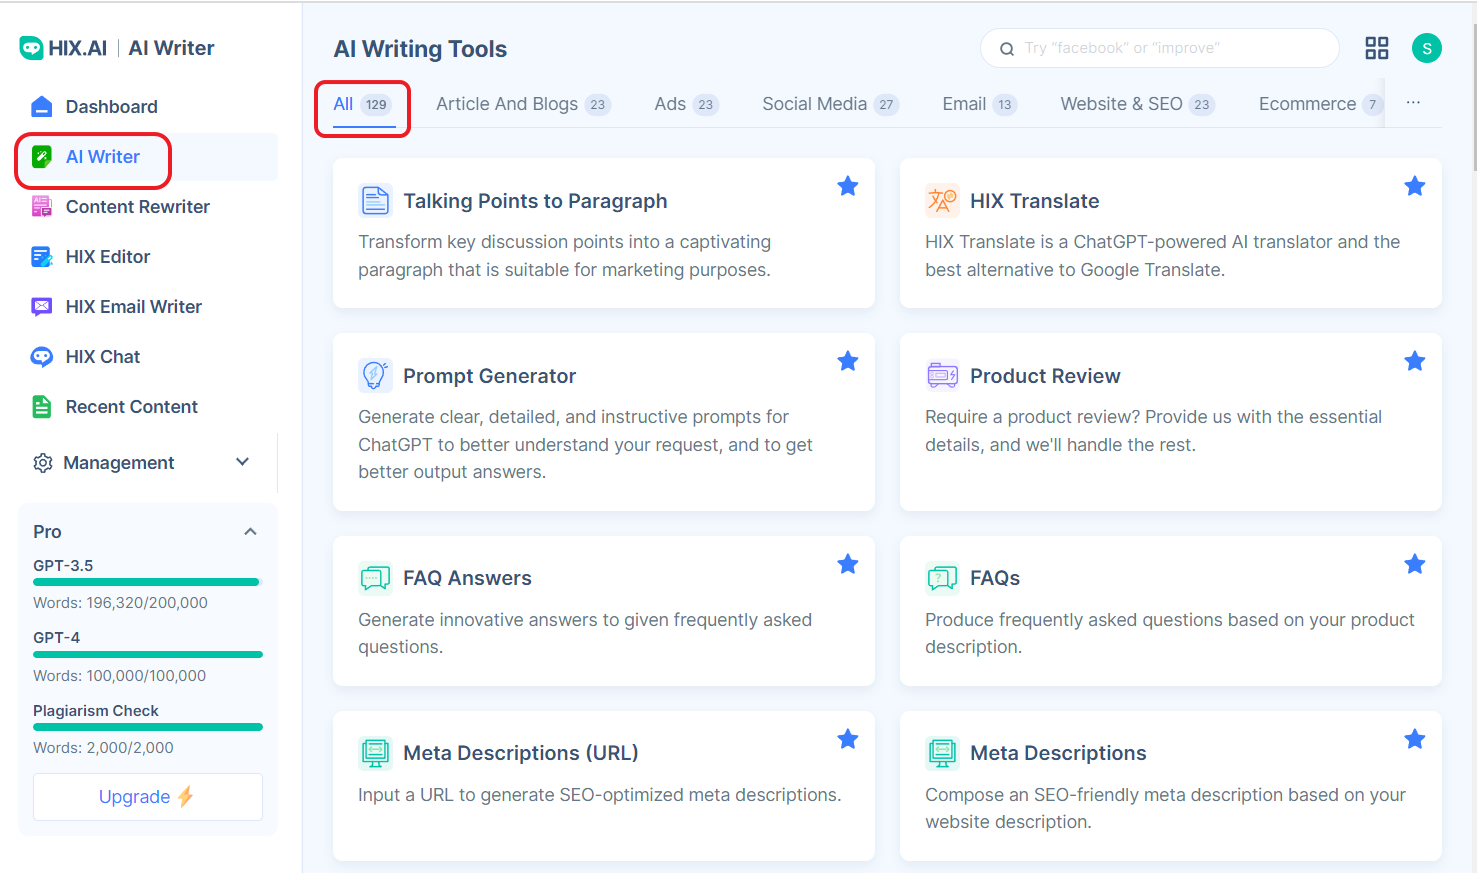Click the HIX Translate tool icon
The image size is (1477, 873).
[941, 201]
